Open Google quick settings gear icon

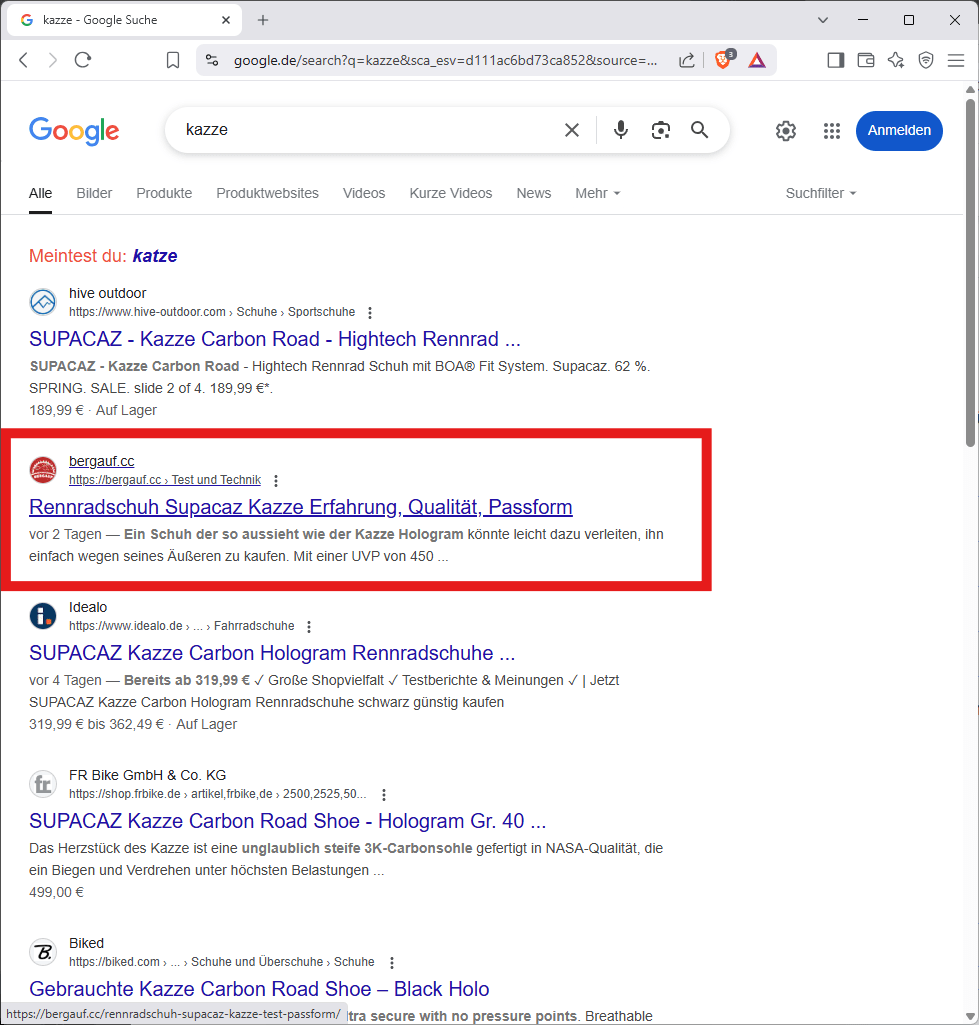coord(786,131)
